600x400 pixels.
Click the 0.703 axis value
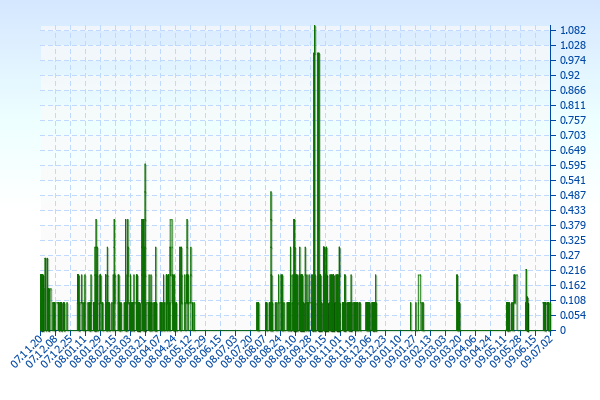click(x=573, y=135)
